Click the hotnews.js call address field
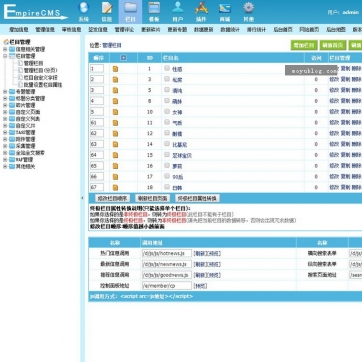The image size is (362, 362). pyautogui.click(x=167, y=253)
